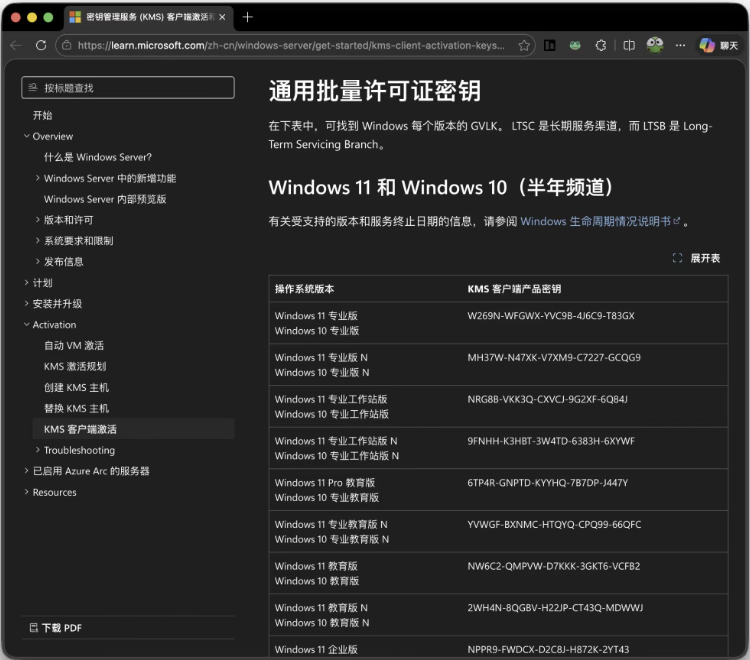
Task: Click 下载 PDF button
Action: point(55,628)
